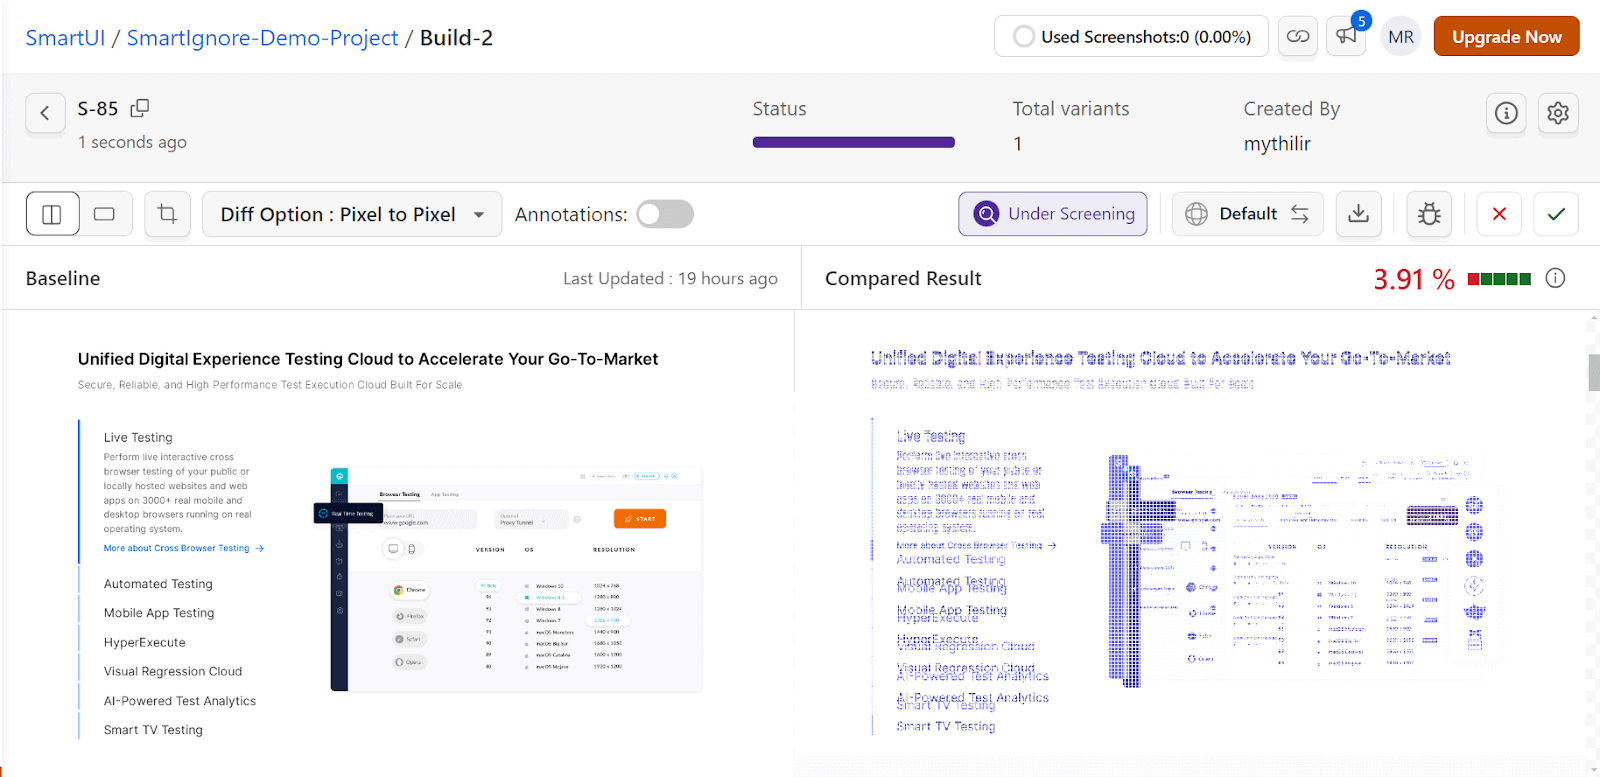Click the 1 seconds ago timestamp
The image size is (1600, 777).
point(132,142)
